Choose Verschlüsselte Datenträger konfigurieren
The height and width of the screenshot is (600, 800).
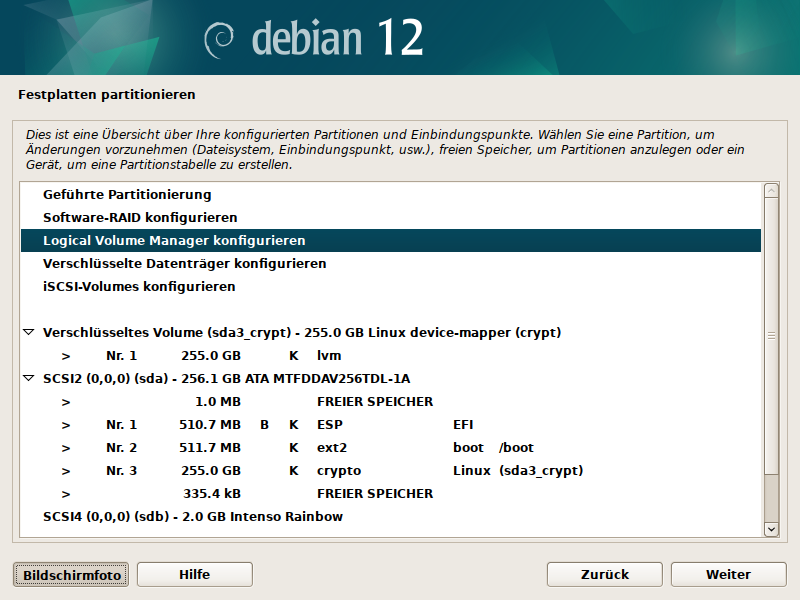(184, 264)
